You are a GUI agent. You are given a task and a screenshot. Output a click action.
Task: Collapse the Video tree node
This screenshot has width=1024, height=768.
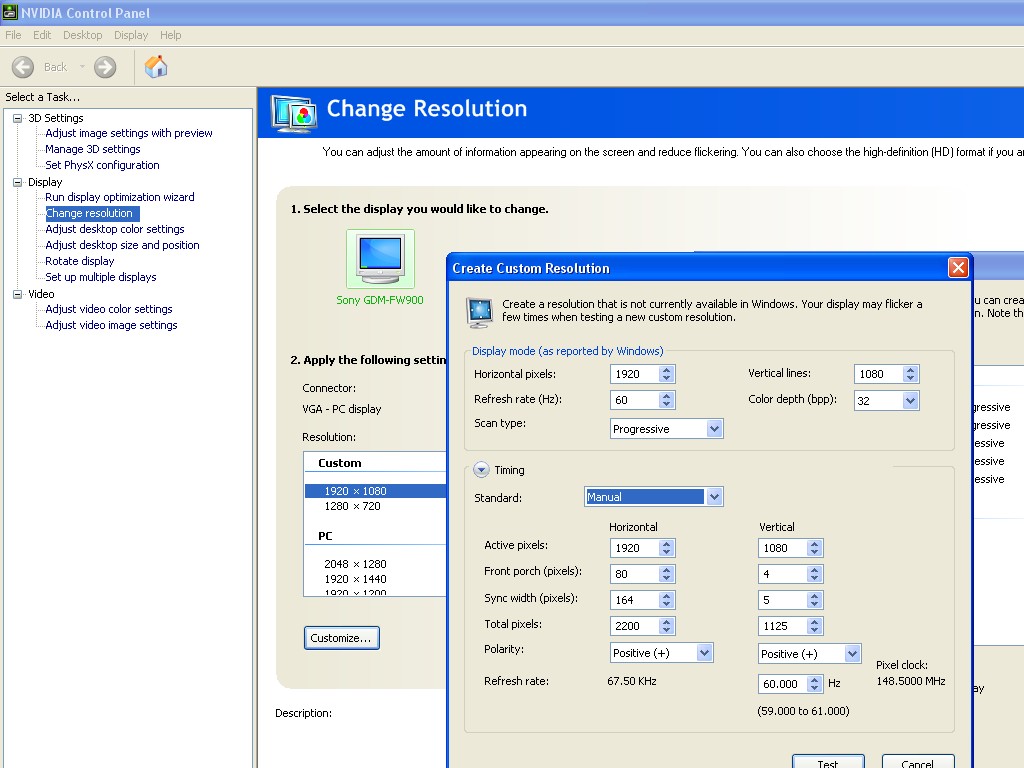coord(18,294)
